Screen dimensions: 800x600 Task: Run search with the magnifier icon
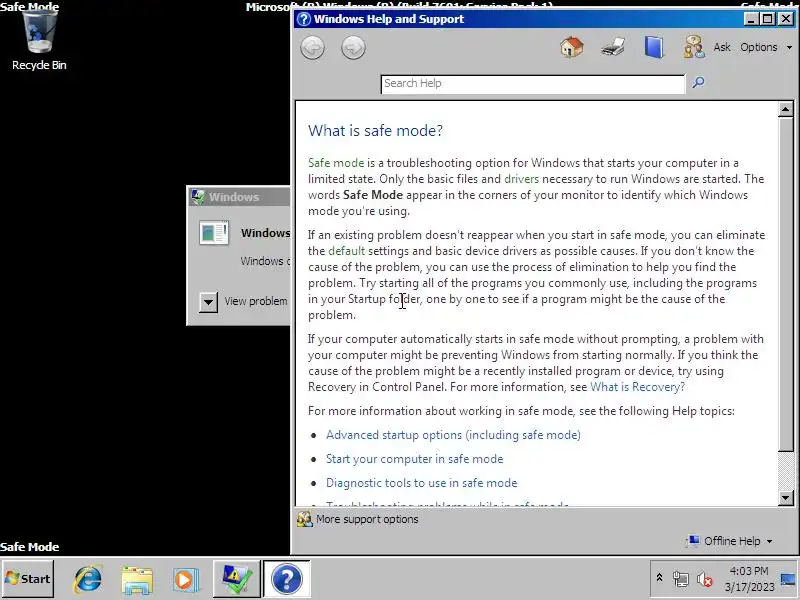[698, 82]
